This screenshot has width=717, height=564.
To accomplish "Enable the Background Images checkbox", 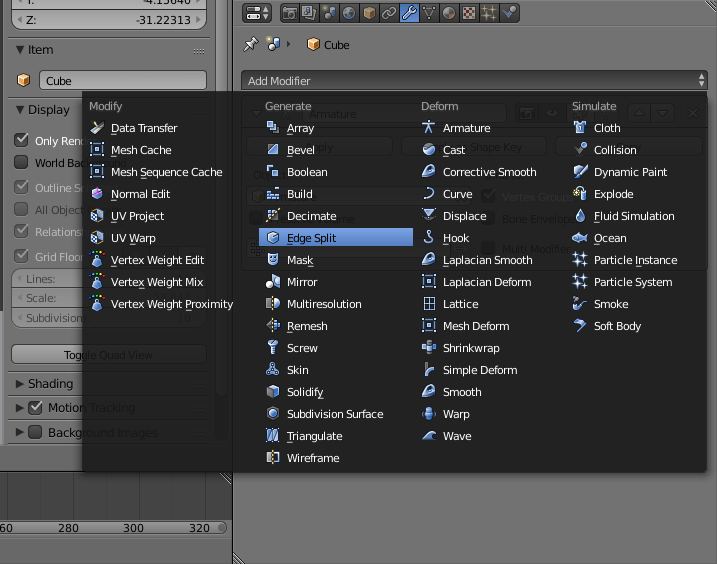I will [x=35, y=433].
